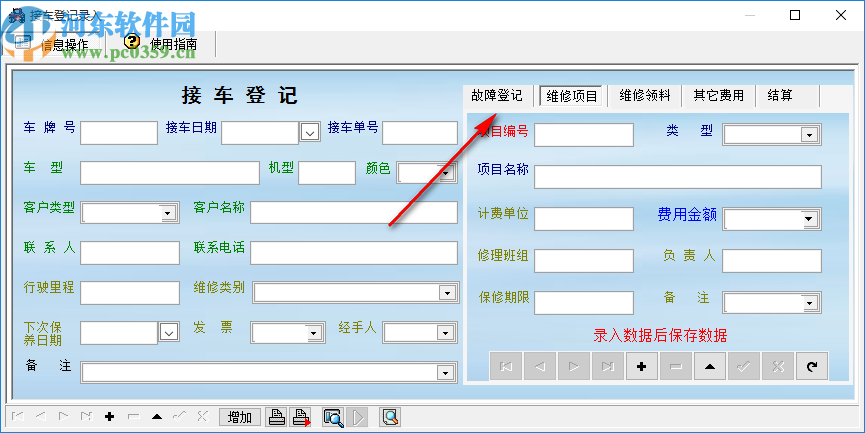Screen dimensions: 865x433
Task: Expand the 发票 dropdown
Action: (x=314, y=333)
